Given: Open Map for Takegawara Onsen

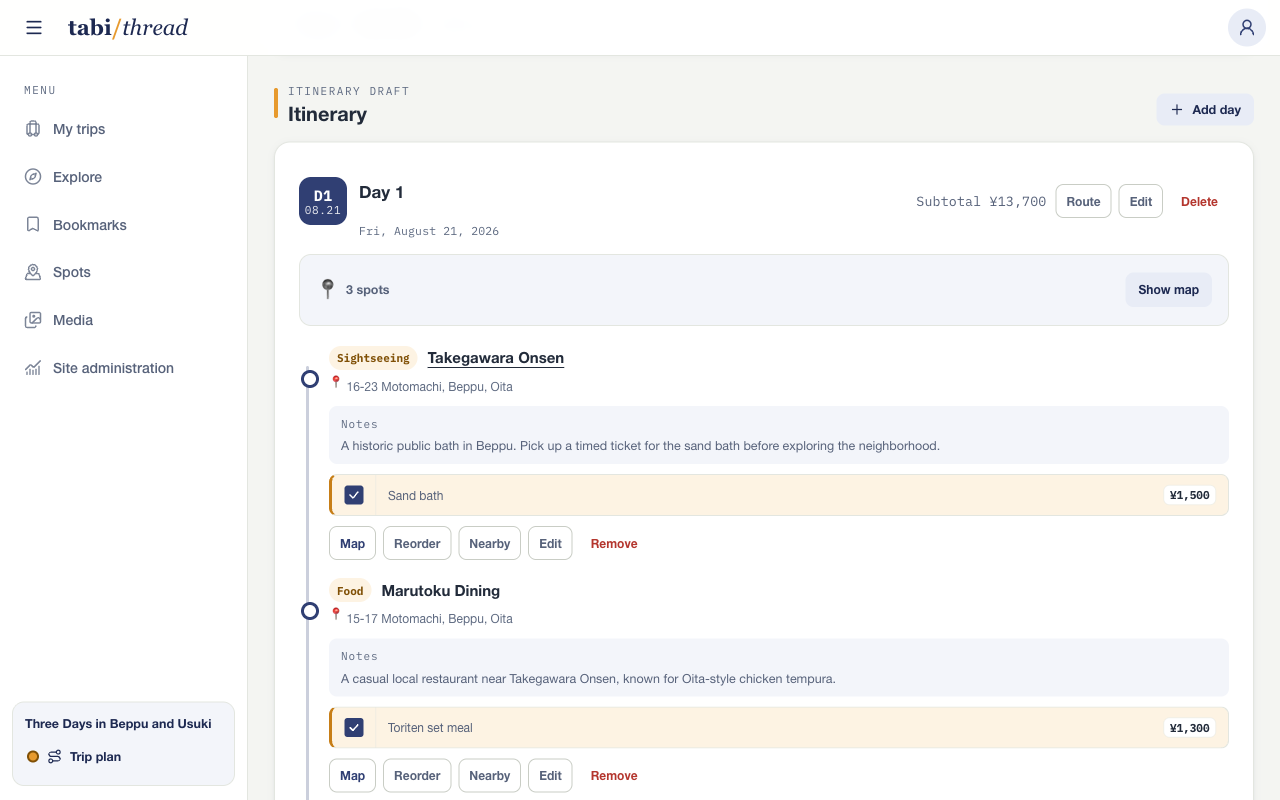Looking at the screenshot, I should tap(352, 543).
